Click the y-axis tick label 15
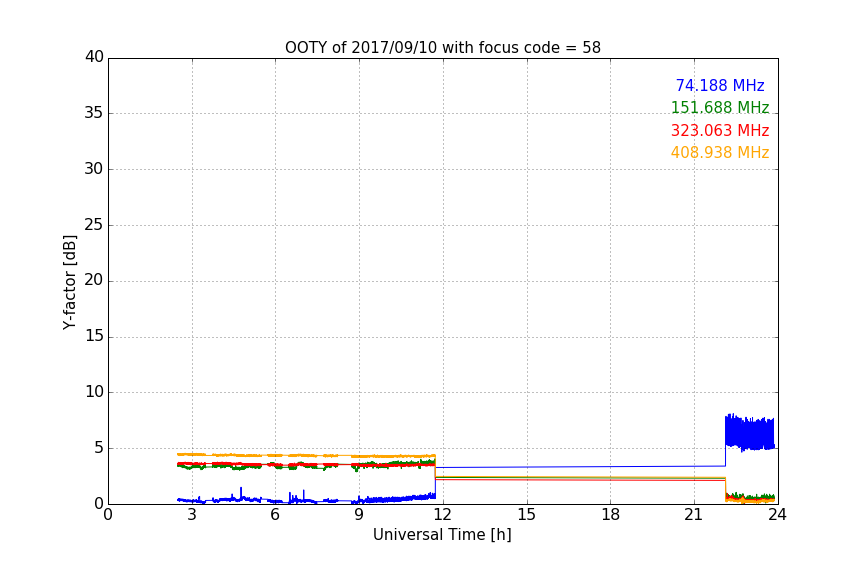This screenshot has width=864, height=576. click(x=94, y=336)
